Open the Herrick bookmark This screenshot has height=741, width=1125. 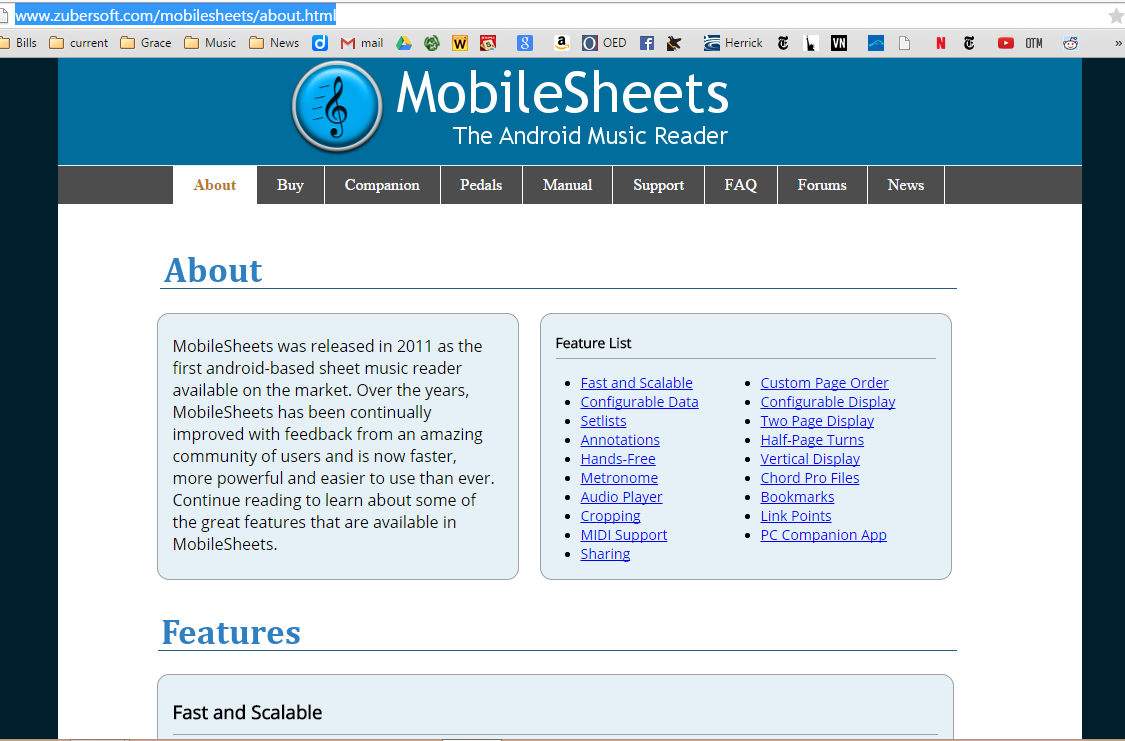click(733, 43)
